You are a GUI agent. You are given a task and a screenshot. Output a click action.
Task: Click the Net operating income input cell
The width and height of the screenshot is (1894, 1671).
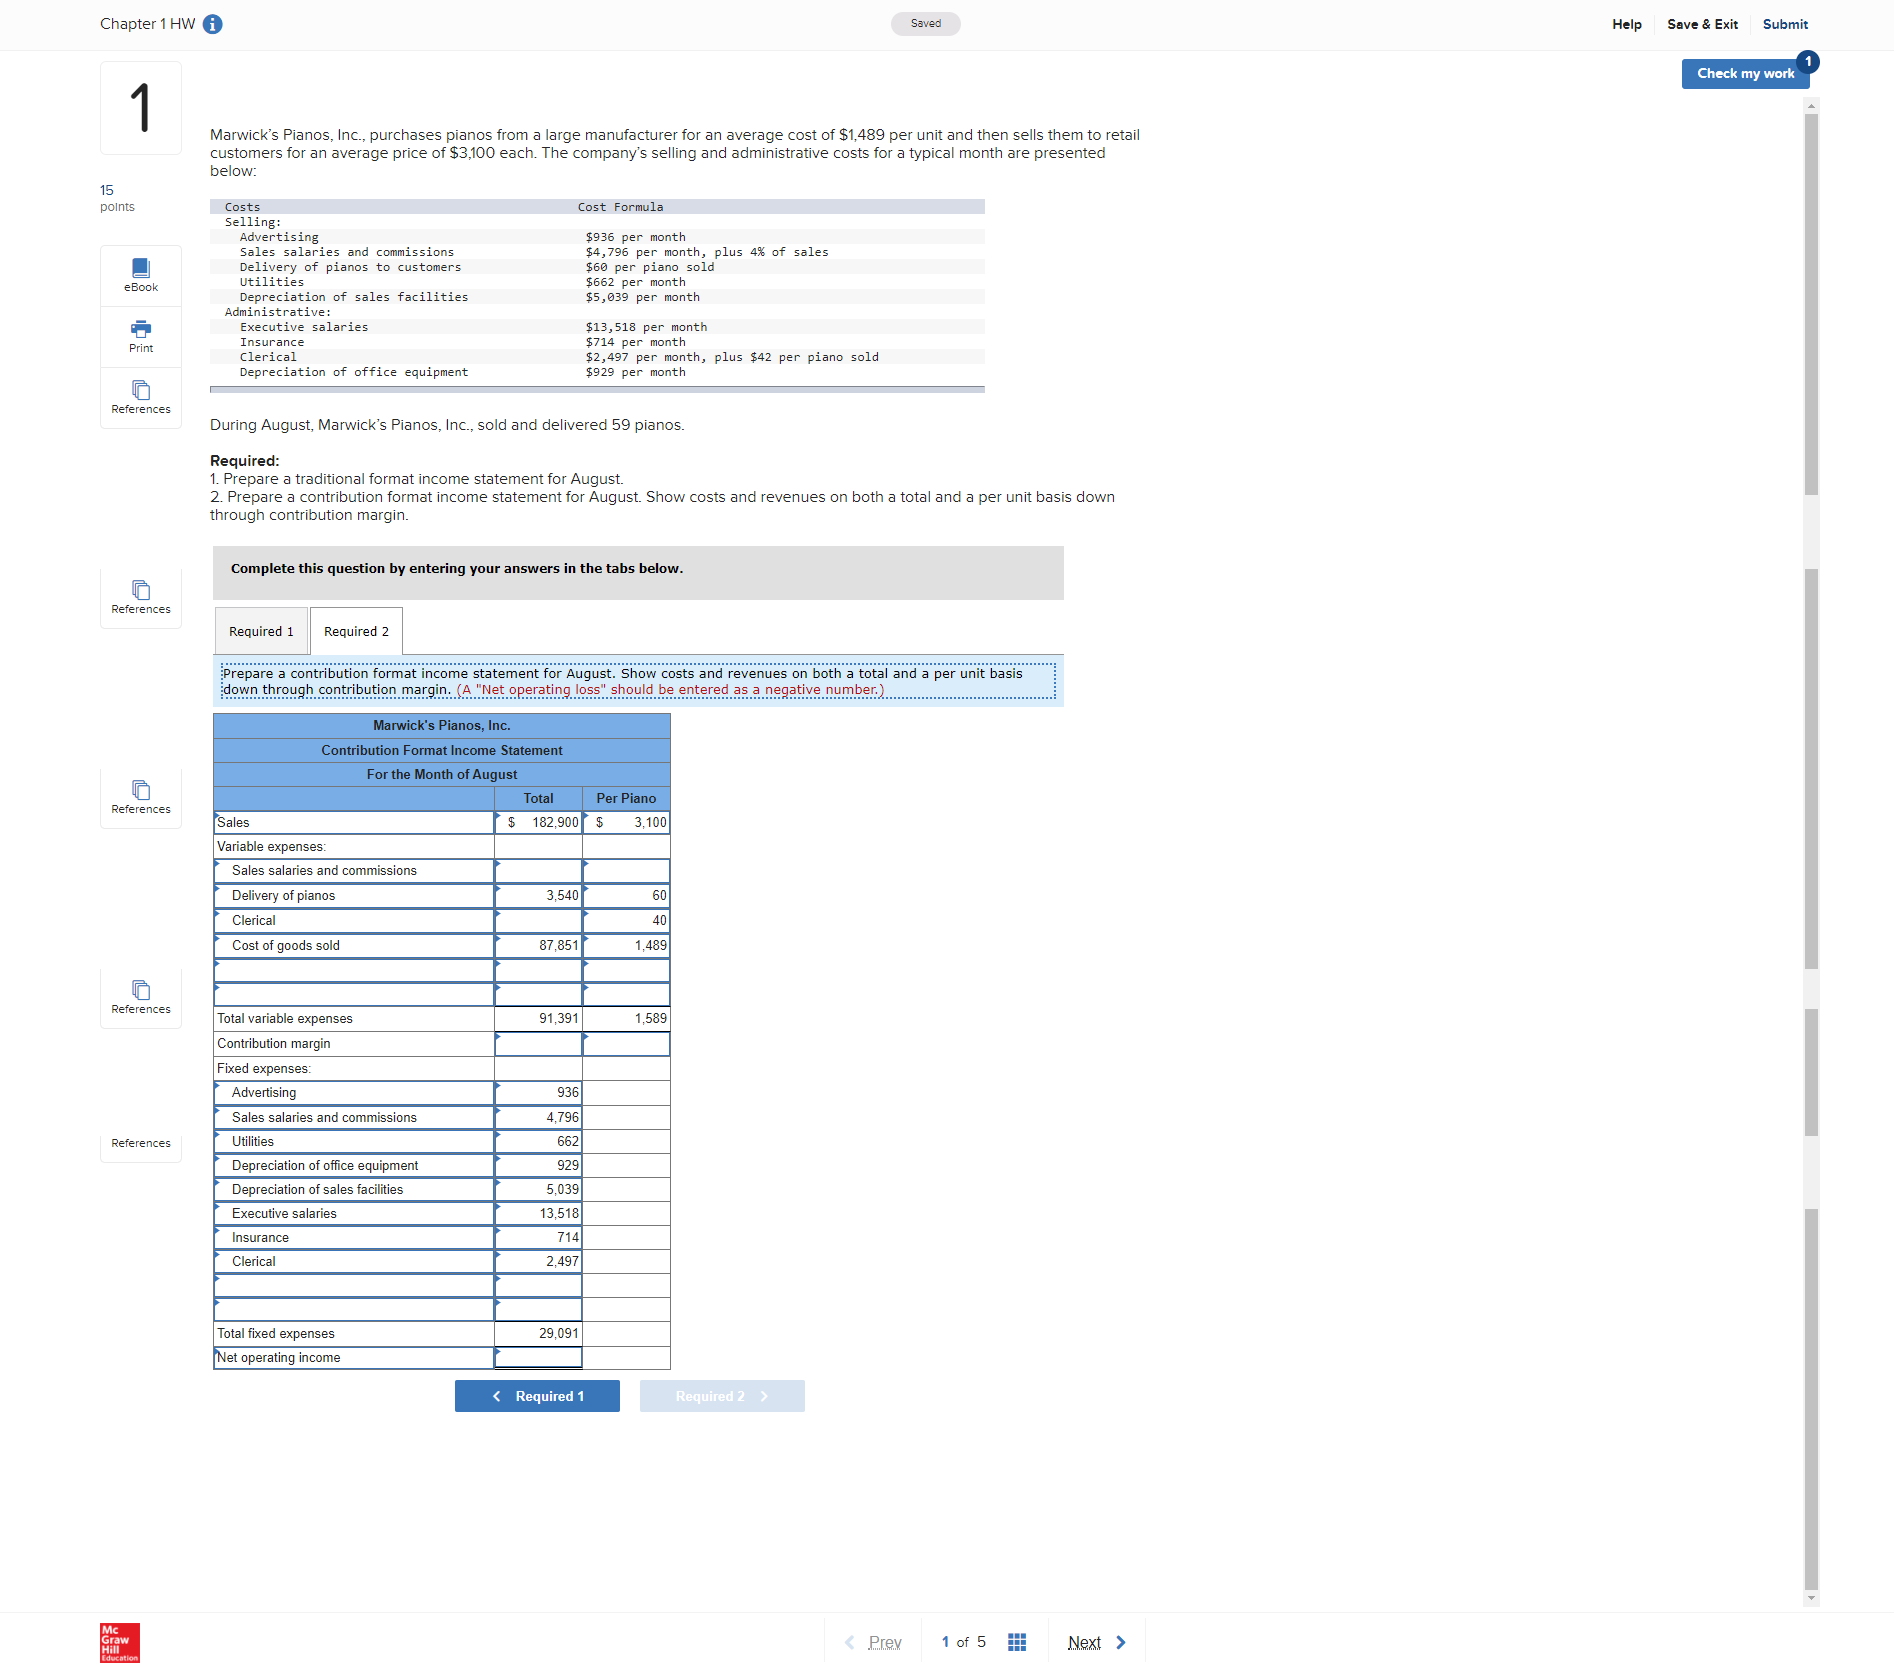coord(538,1357)
